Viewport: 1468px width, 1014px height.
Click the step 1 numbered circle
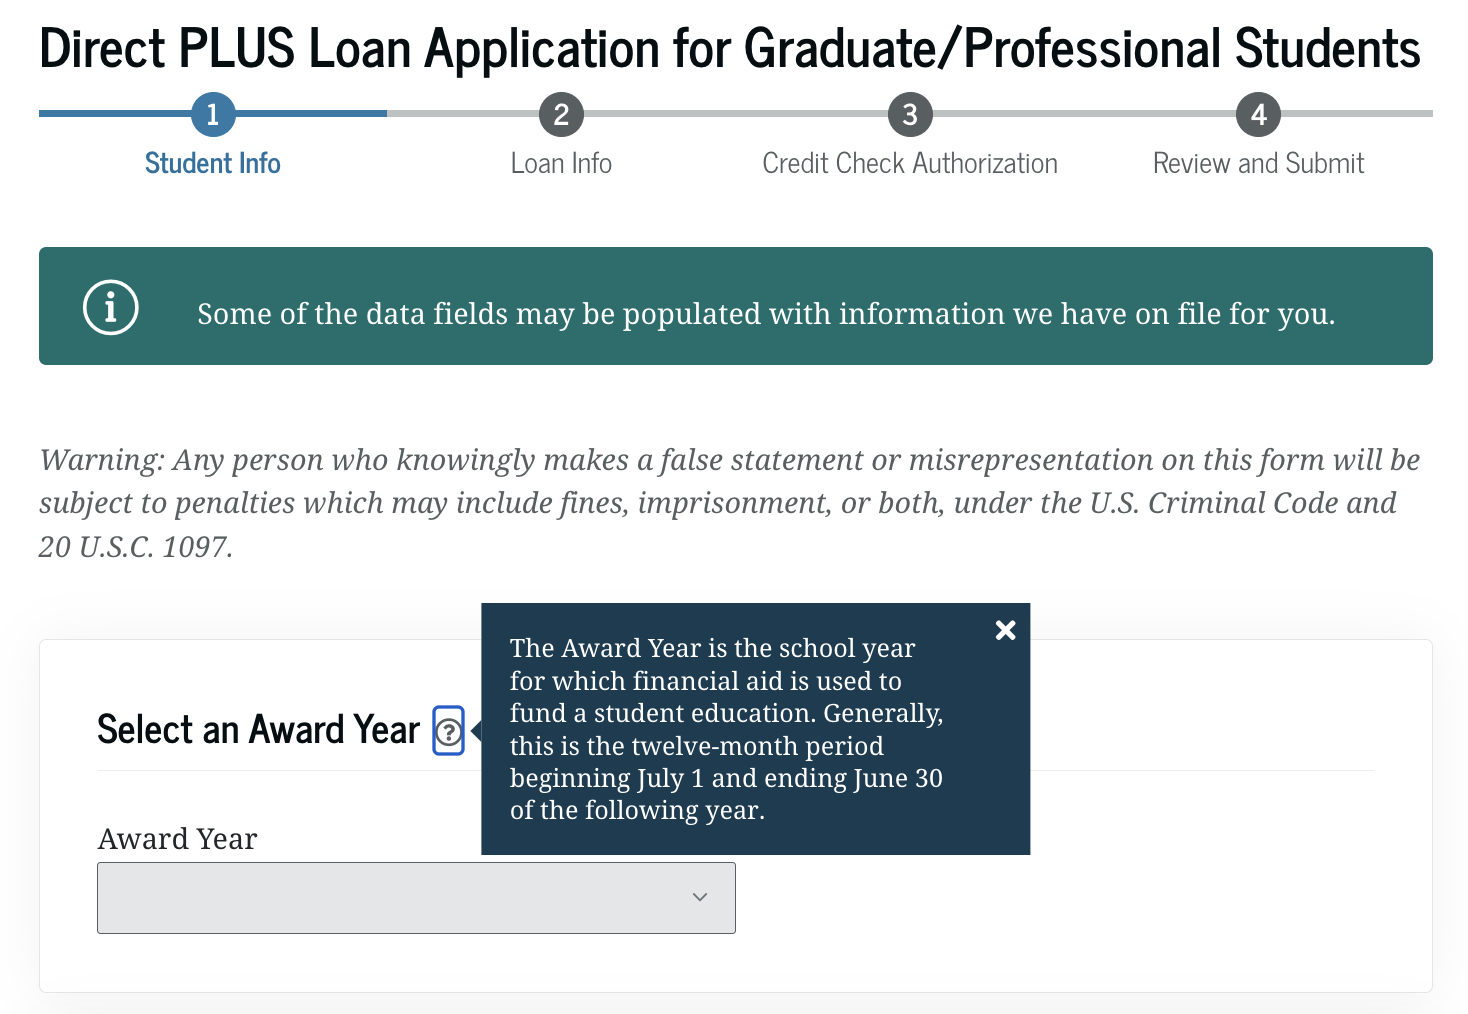click(x=212, y=114)
